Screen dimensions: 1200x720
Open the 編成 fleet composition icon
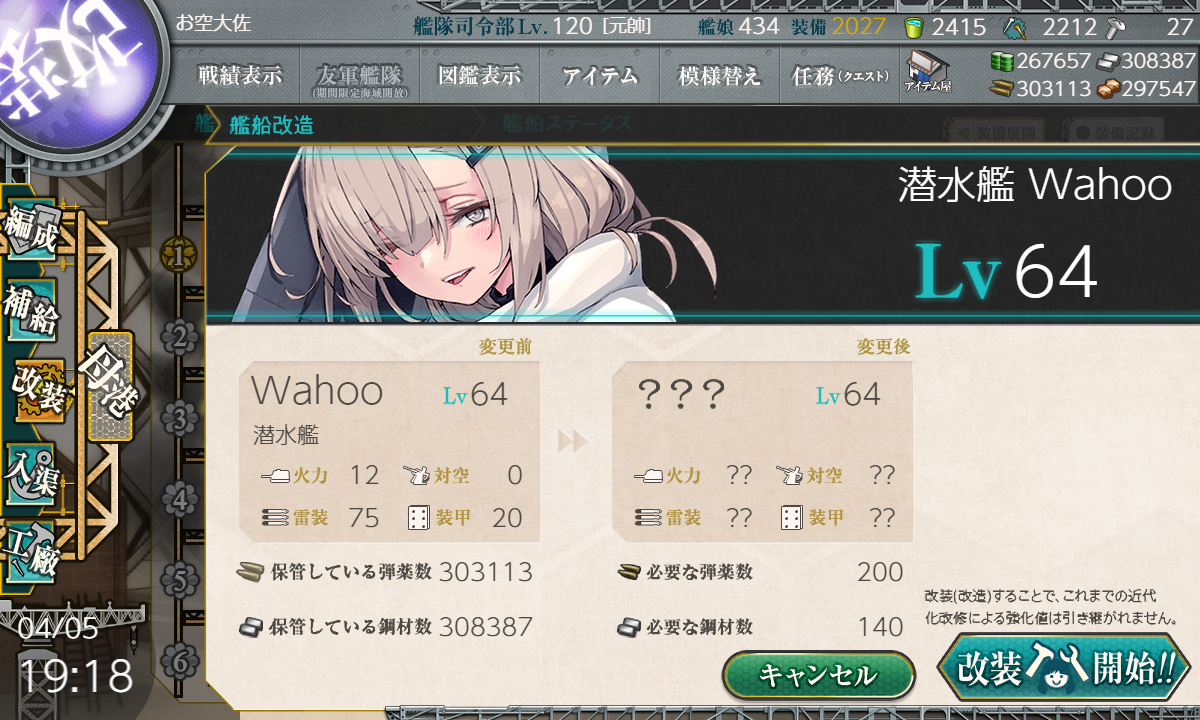pos(30,230)
